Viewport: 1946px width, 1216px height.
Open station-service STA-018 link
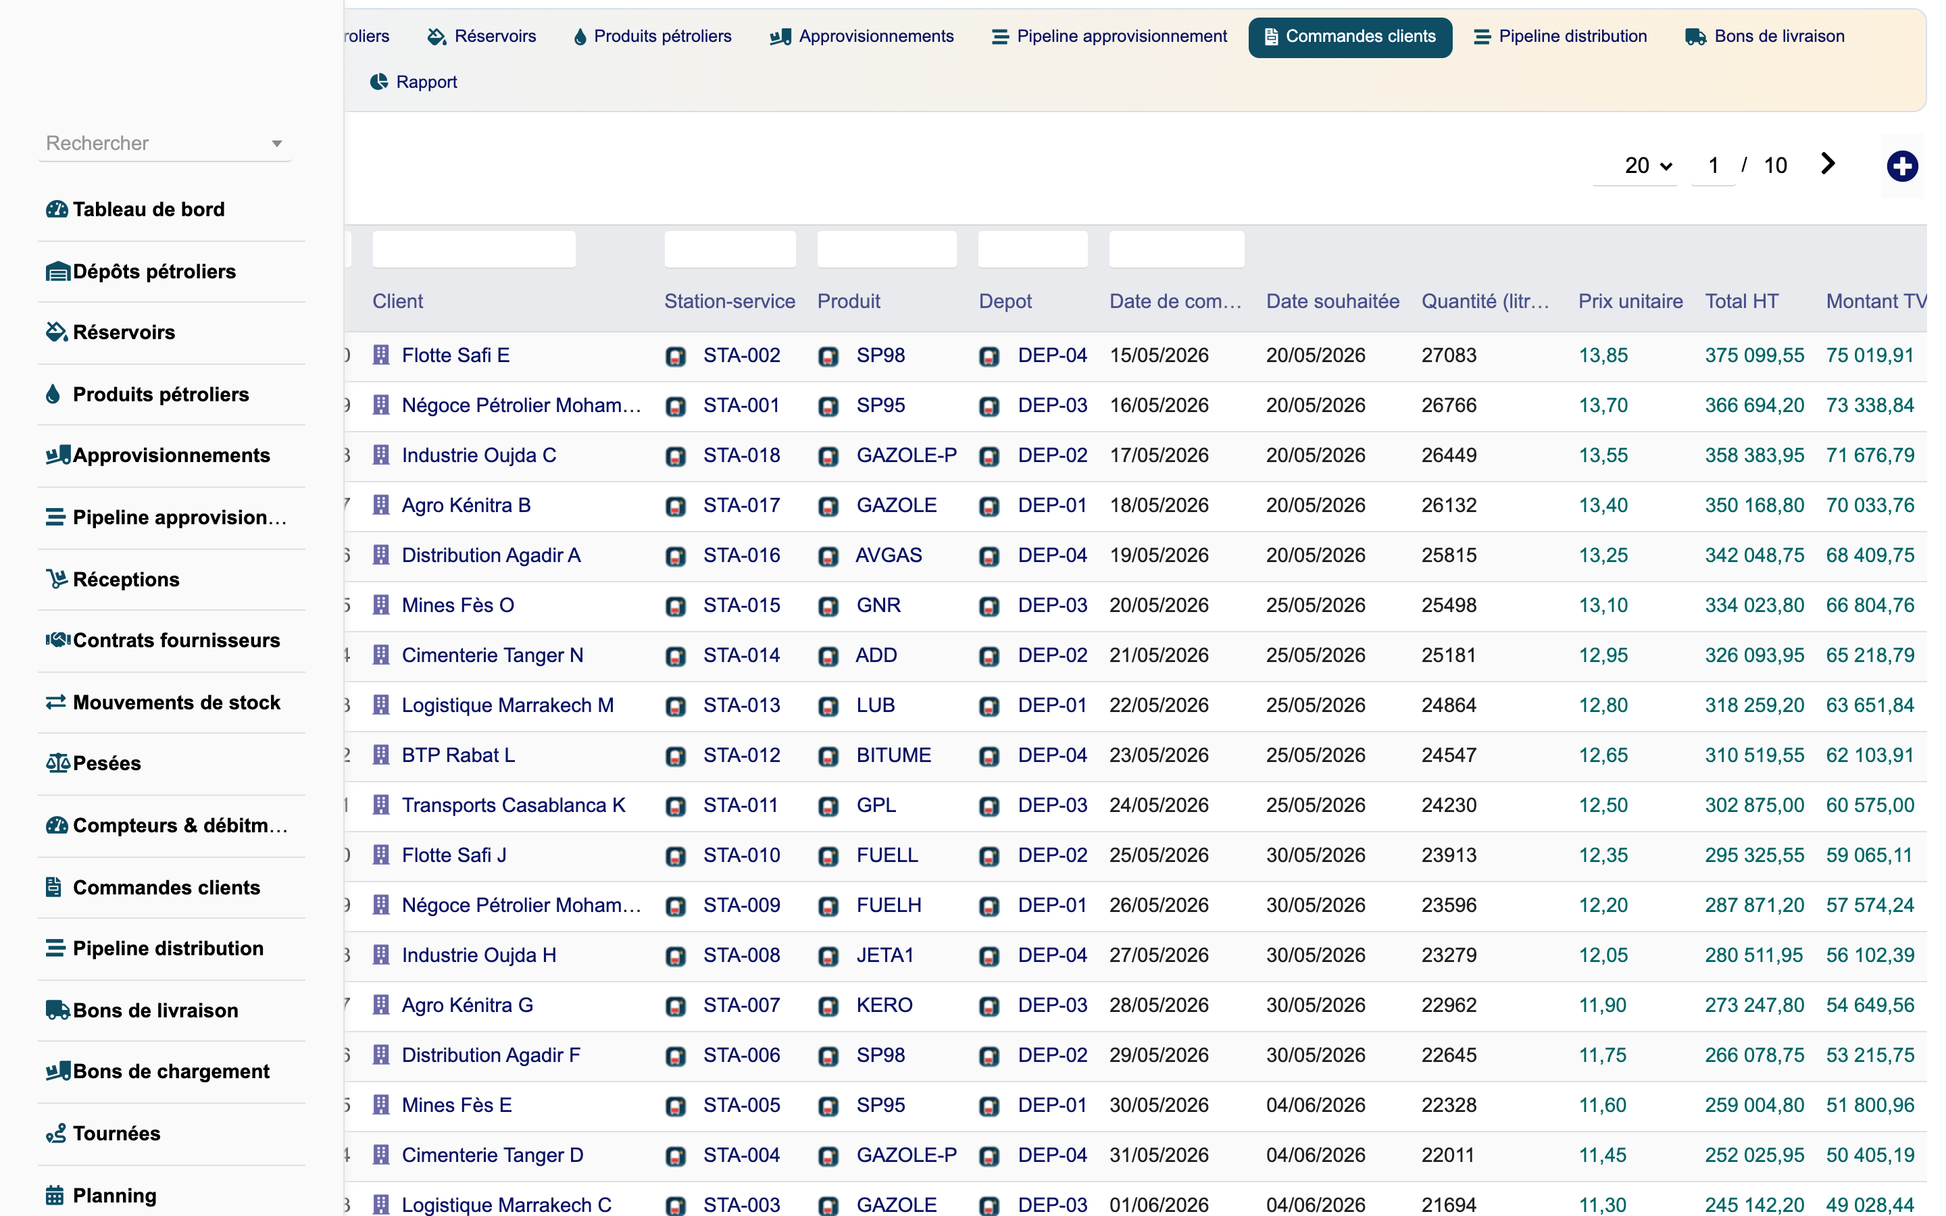click(742, 455)
